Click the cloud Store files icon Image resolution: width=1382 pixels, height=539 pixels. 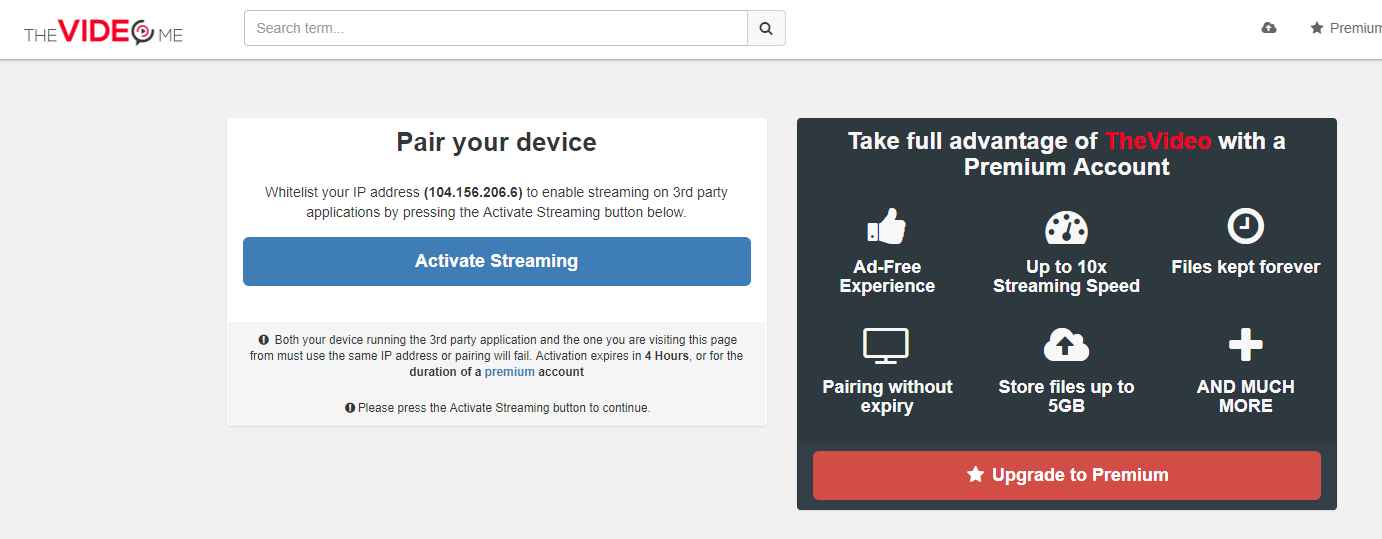point(1066,346)
